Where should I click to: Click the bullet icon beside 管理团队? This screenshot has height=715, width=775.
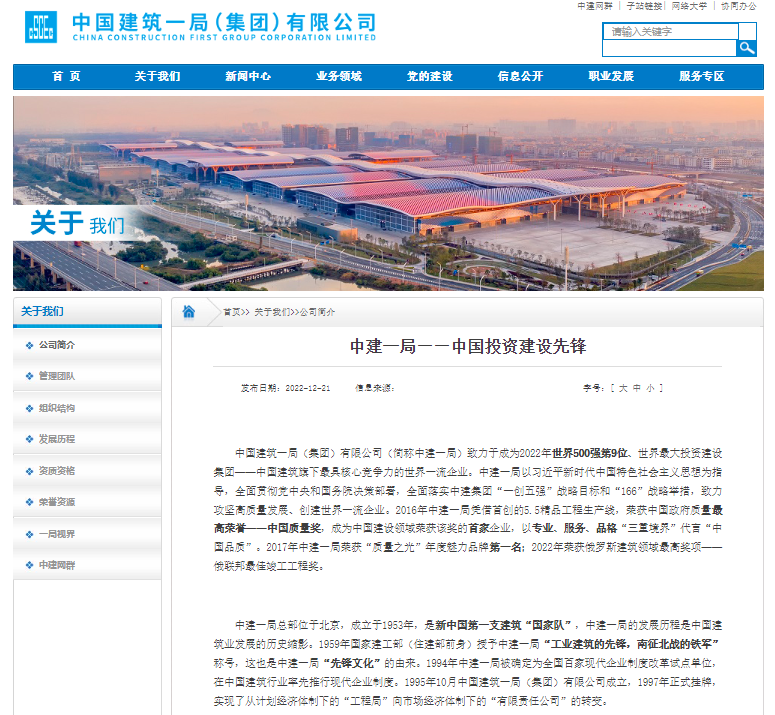30,376
